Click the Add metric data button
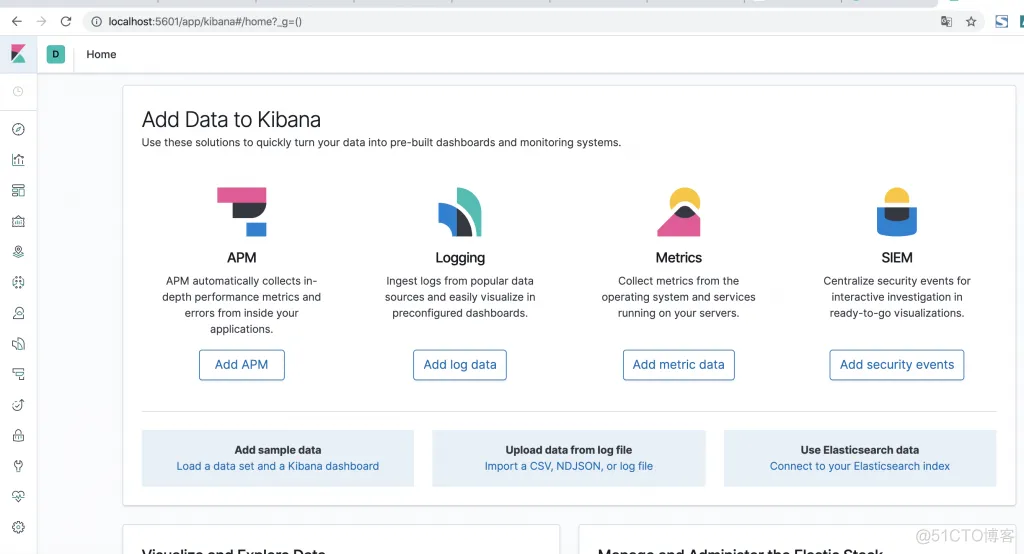The image size is (1024, 554). tap(678, 365)
